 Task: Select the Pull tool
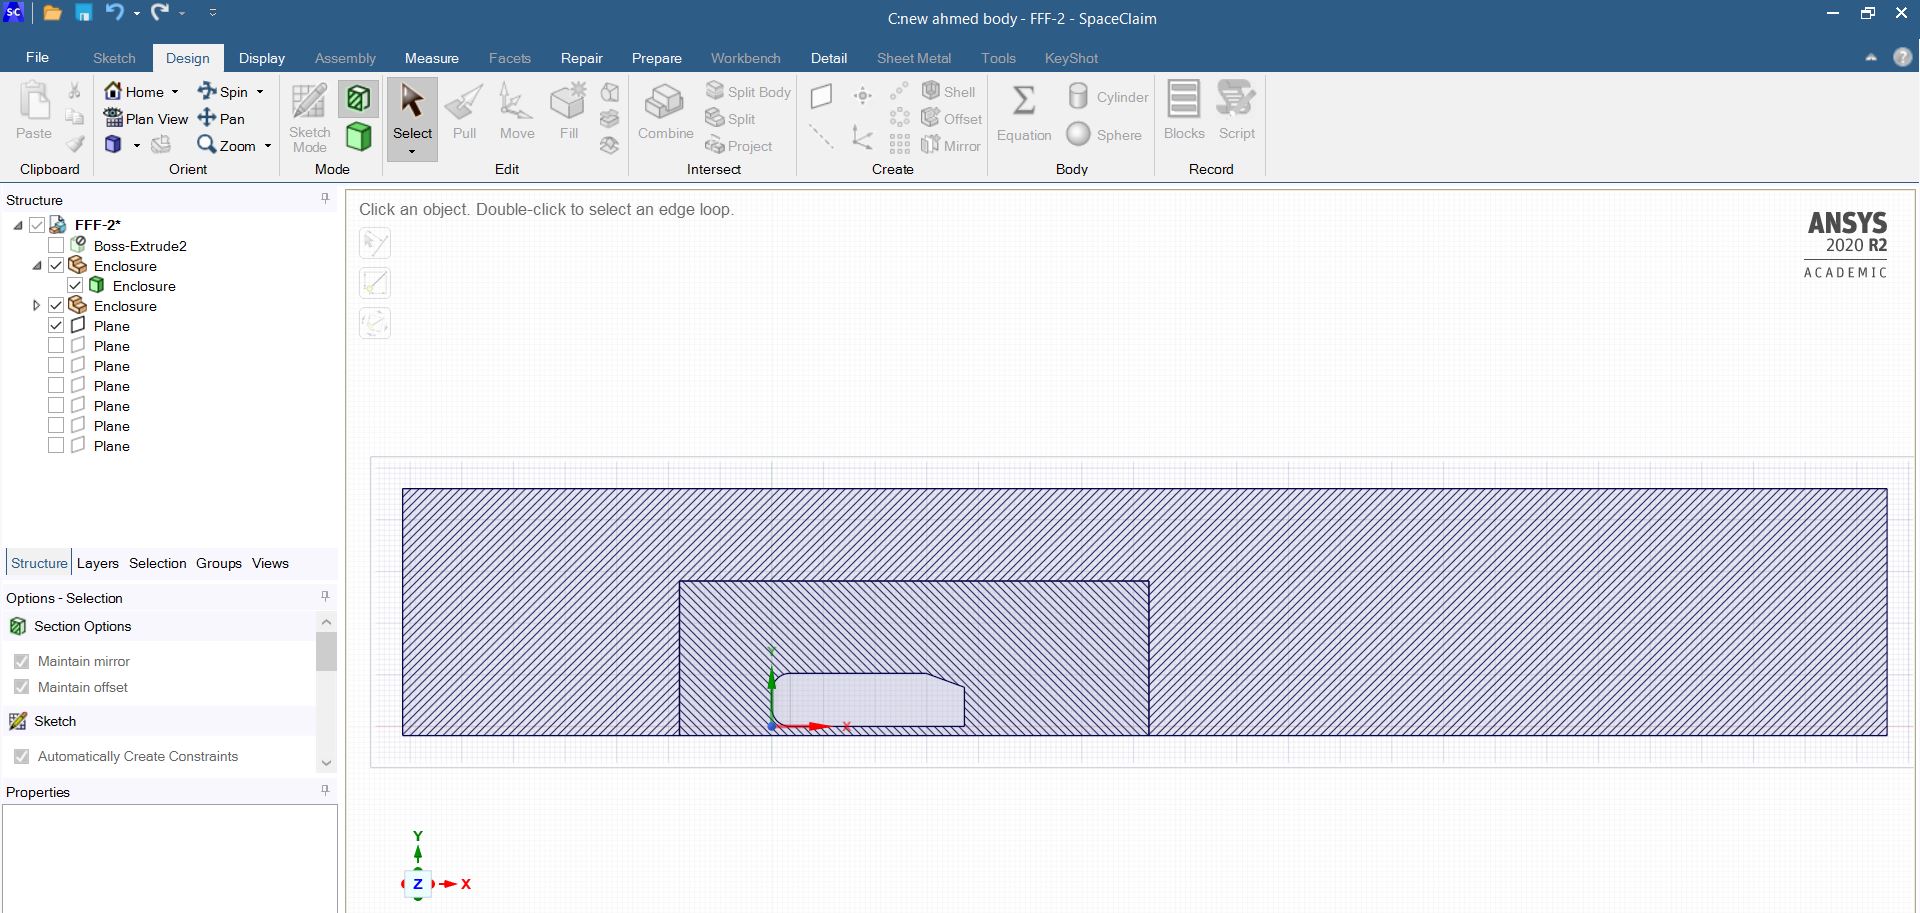click(x=463, y=112)
